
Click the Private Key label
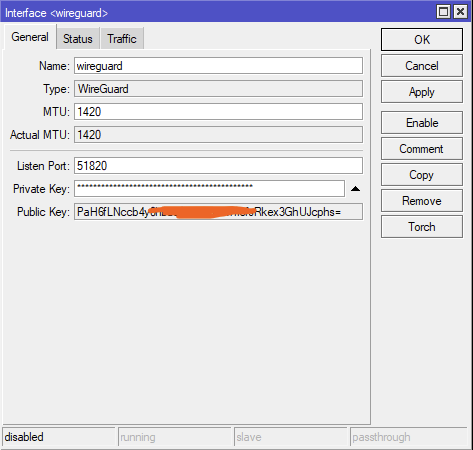coord(41,189)
